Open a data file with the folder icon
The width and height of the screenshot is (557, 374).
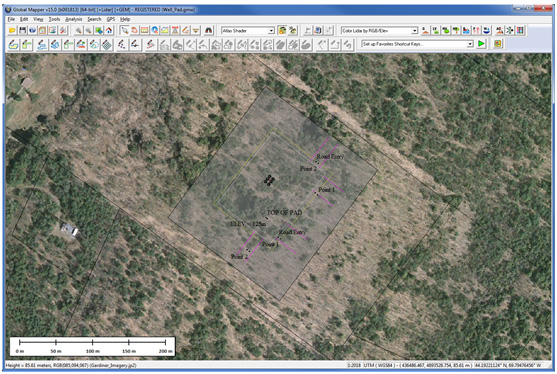pos(12,31)
